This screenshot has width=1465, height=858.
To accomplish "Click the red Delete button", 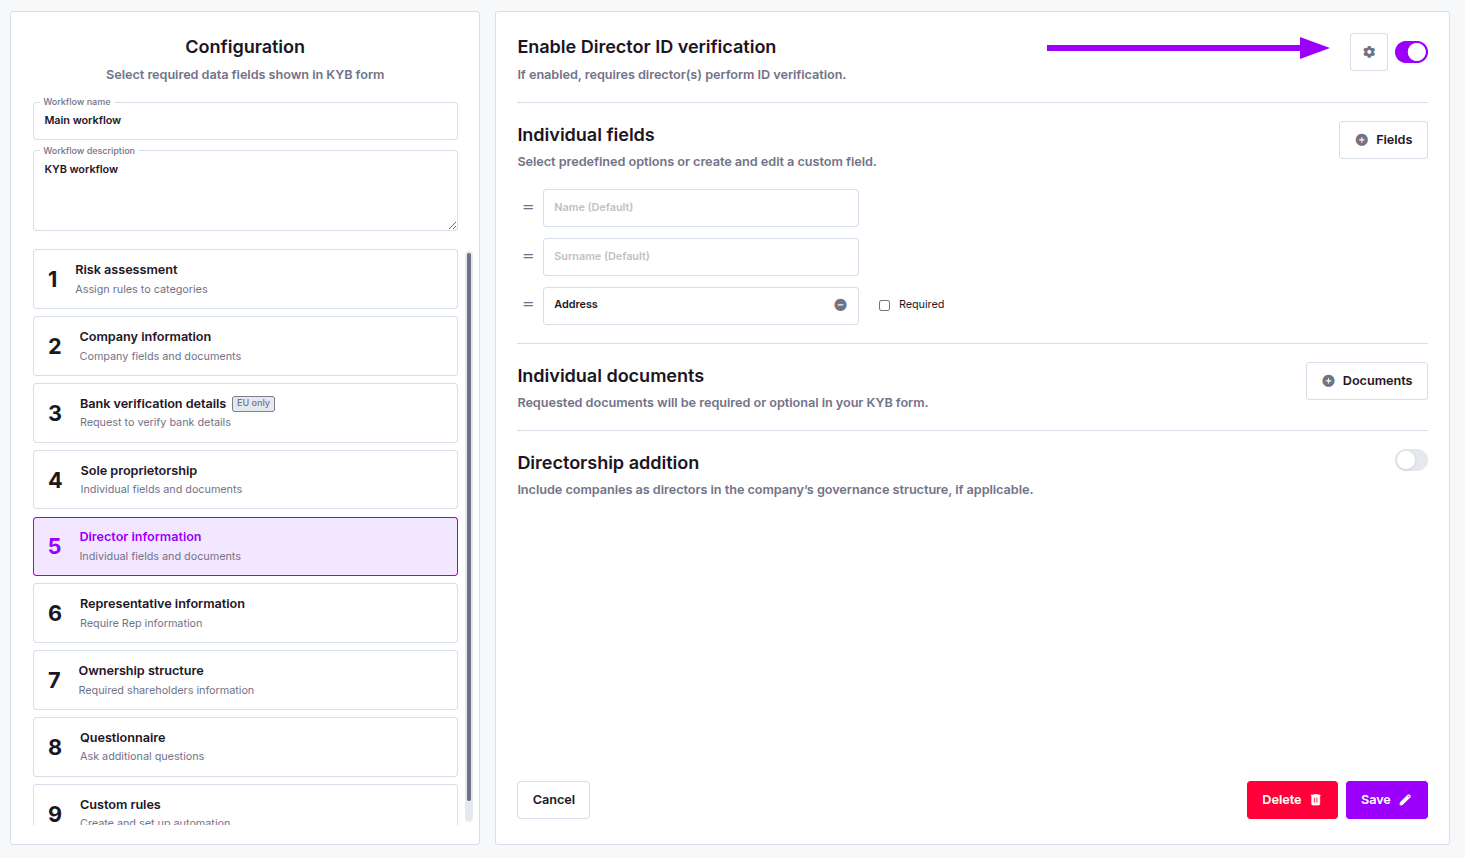I will 1292,800.
